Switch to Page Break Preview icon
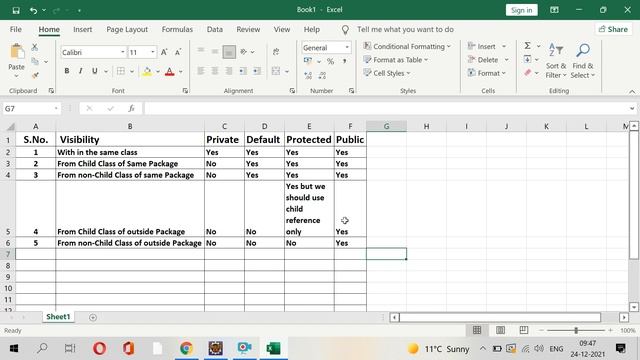This screenshot has height=360, width=640. point(524,330)
